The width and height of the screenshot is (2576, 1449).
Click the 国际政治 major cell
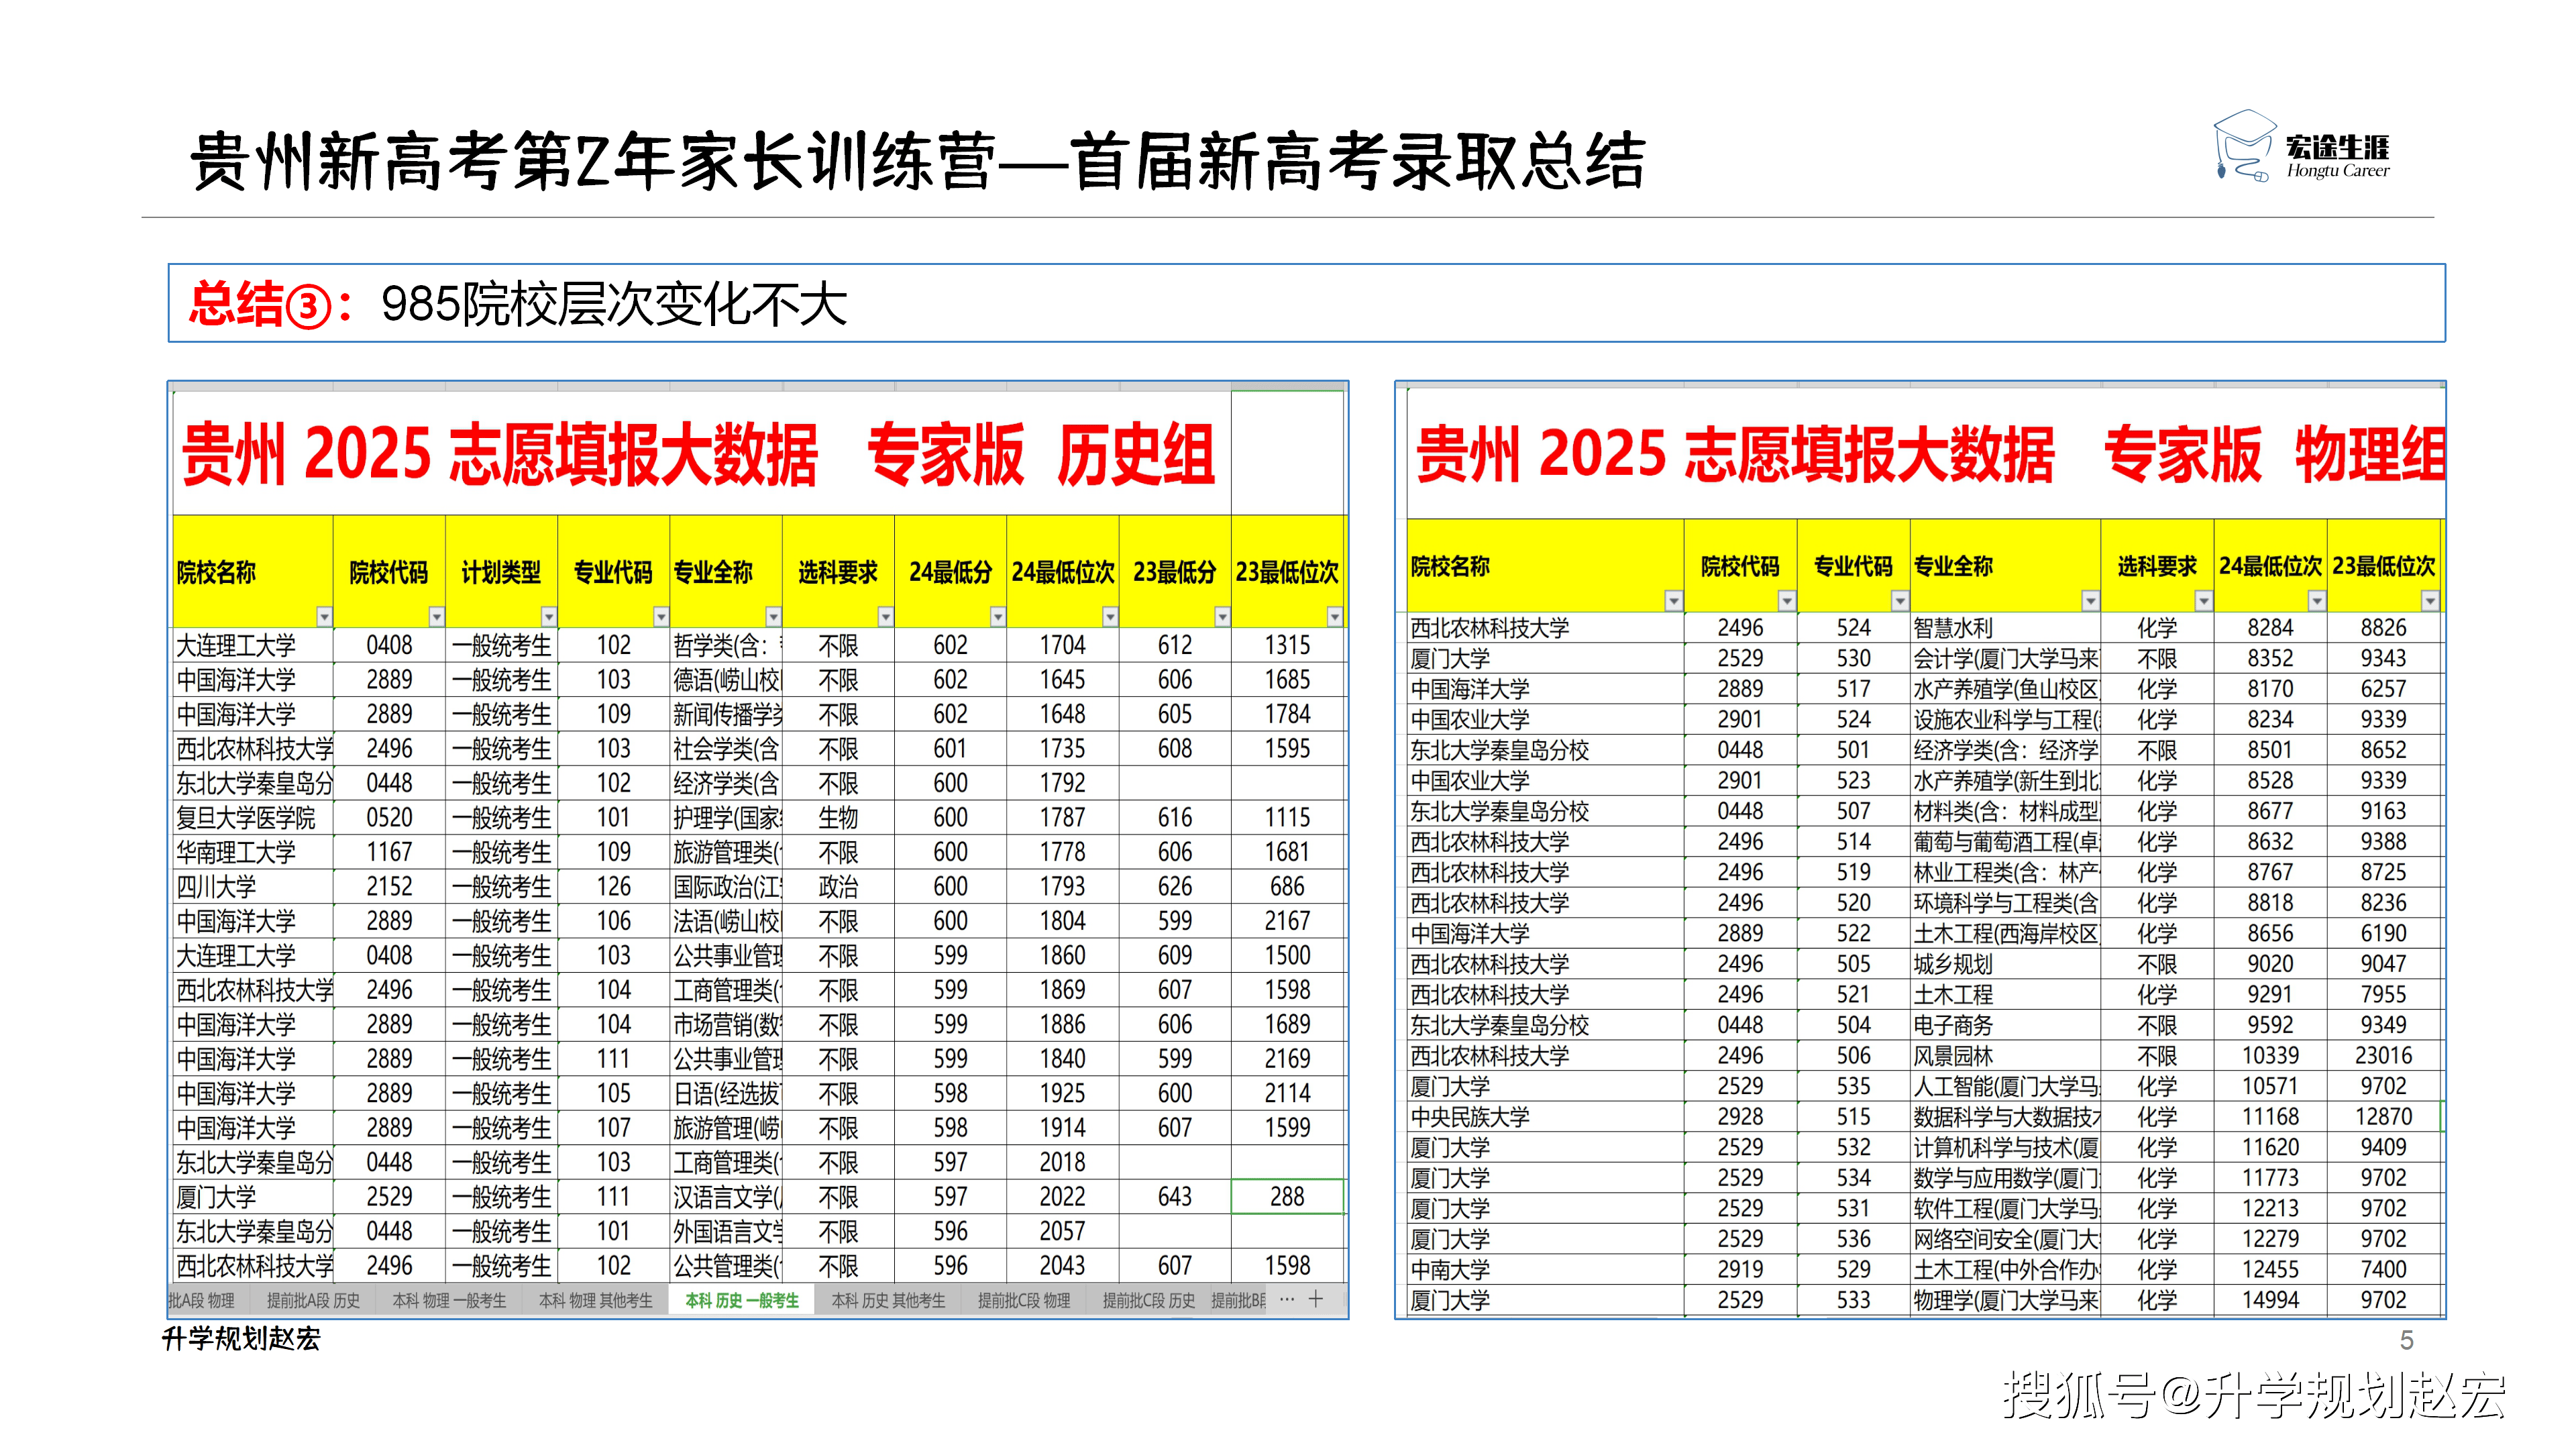click(x=726, y=887)
